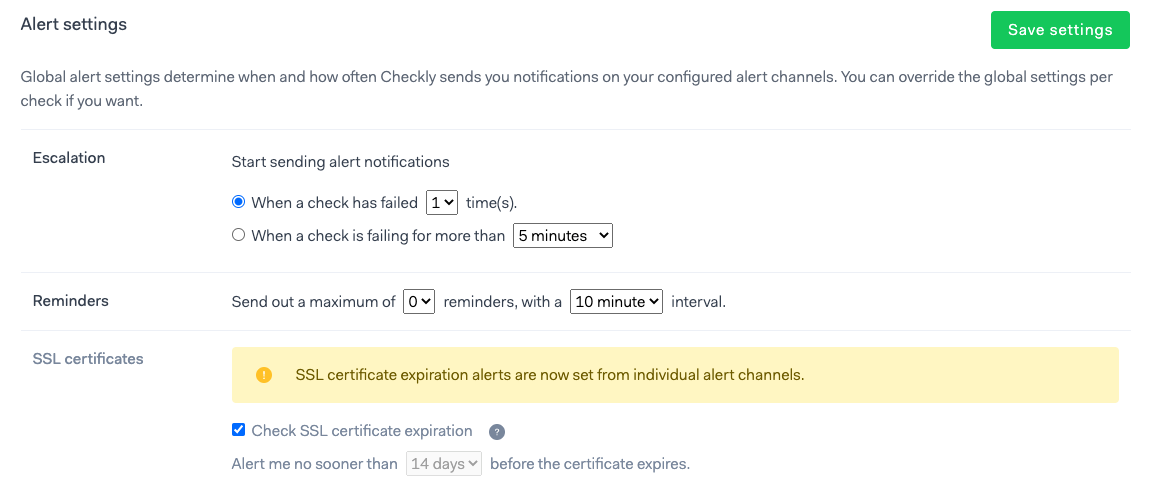Open the maximum reminders count dropdown
Image resolution: width=1152 pixels, height=501 pixels.
coord(418,301)
